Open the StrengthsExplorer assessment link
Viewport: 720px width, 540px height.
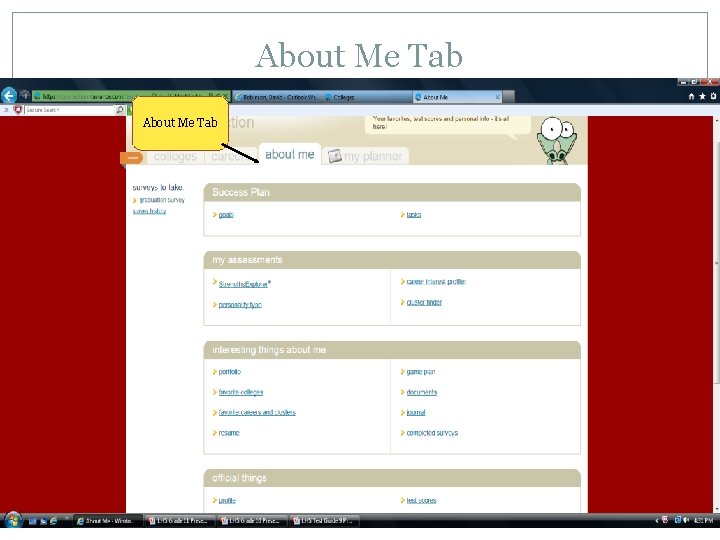point(243,284)
